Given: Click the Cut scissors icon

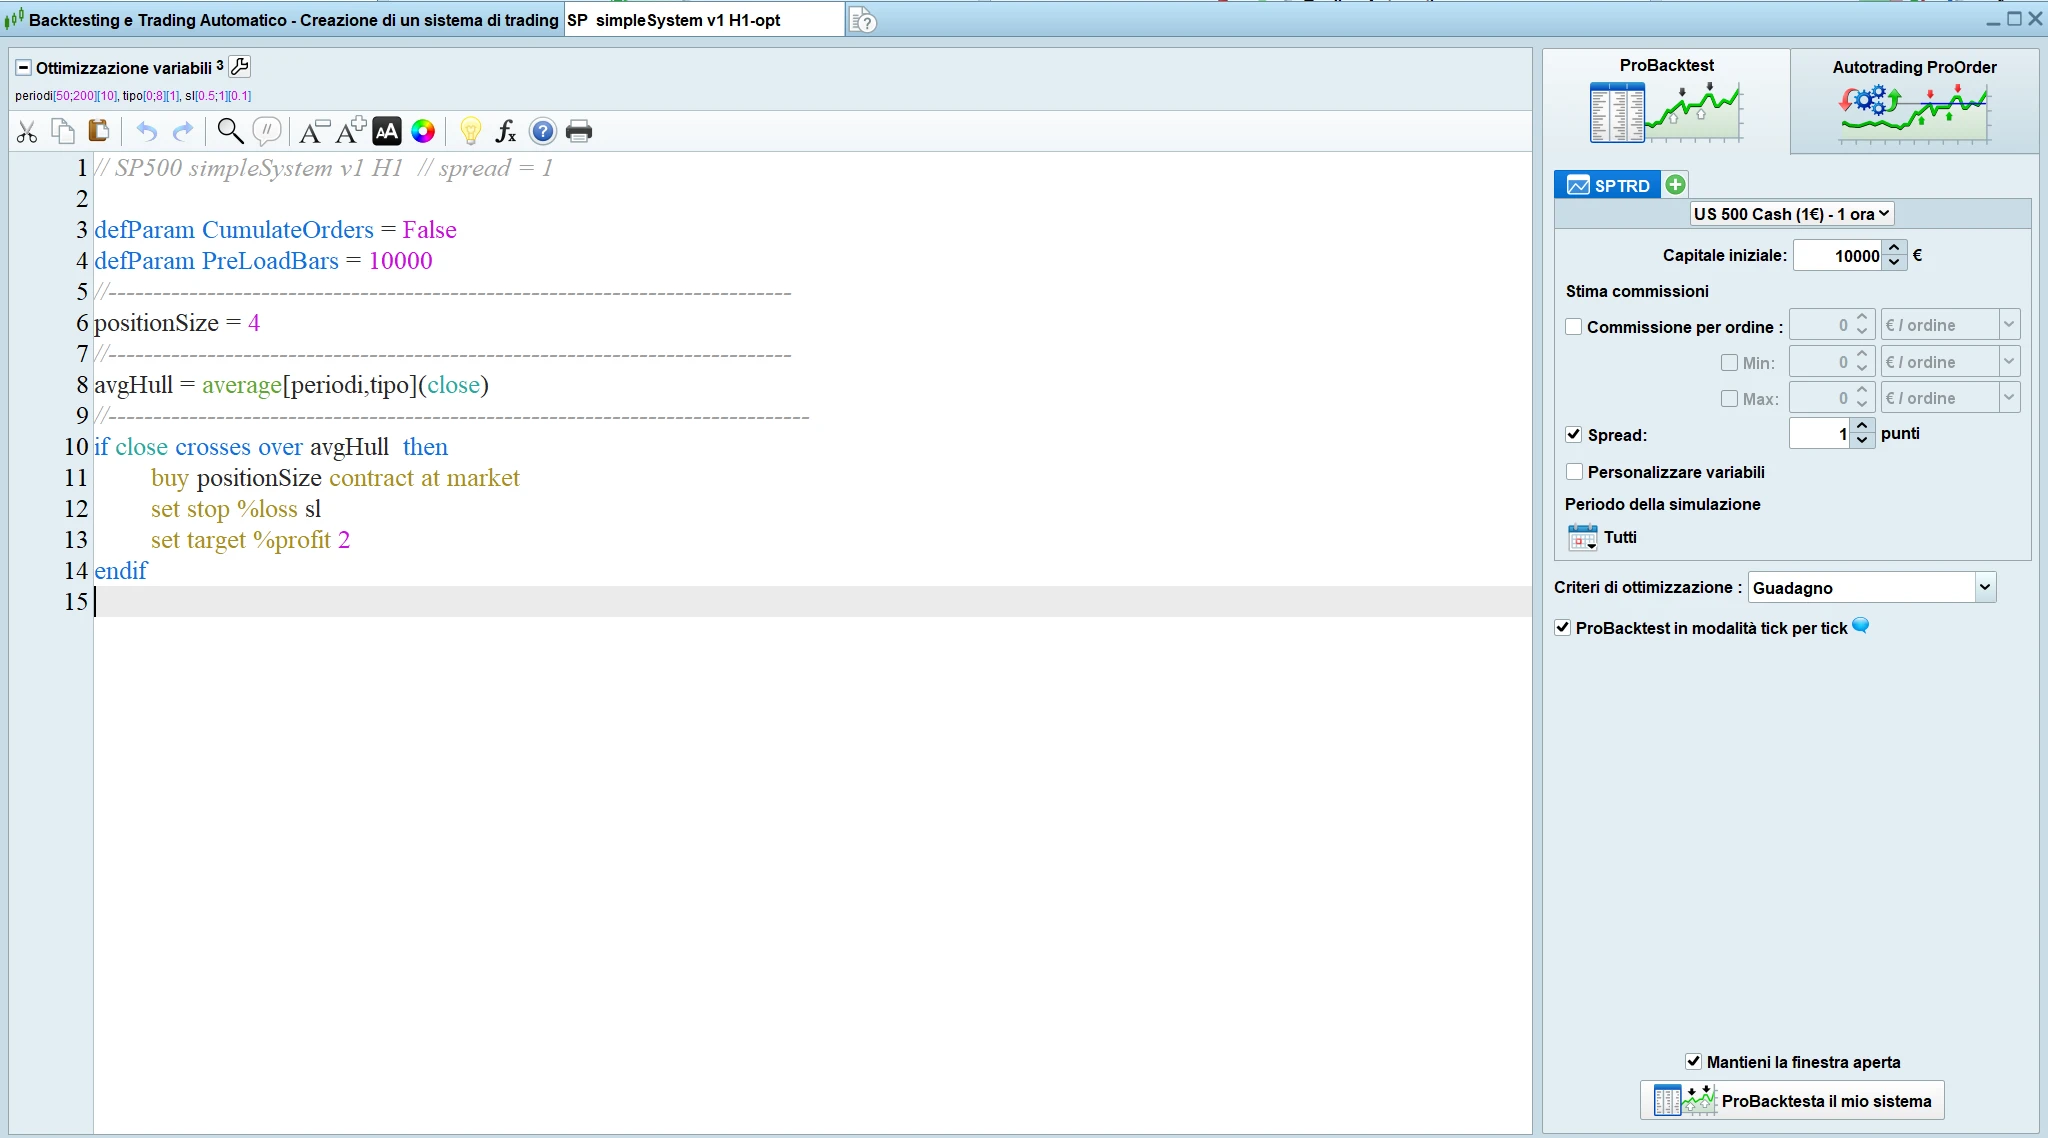Looking at the screenshot, I should point(27,131).
